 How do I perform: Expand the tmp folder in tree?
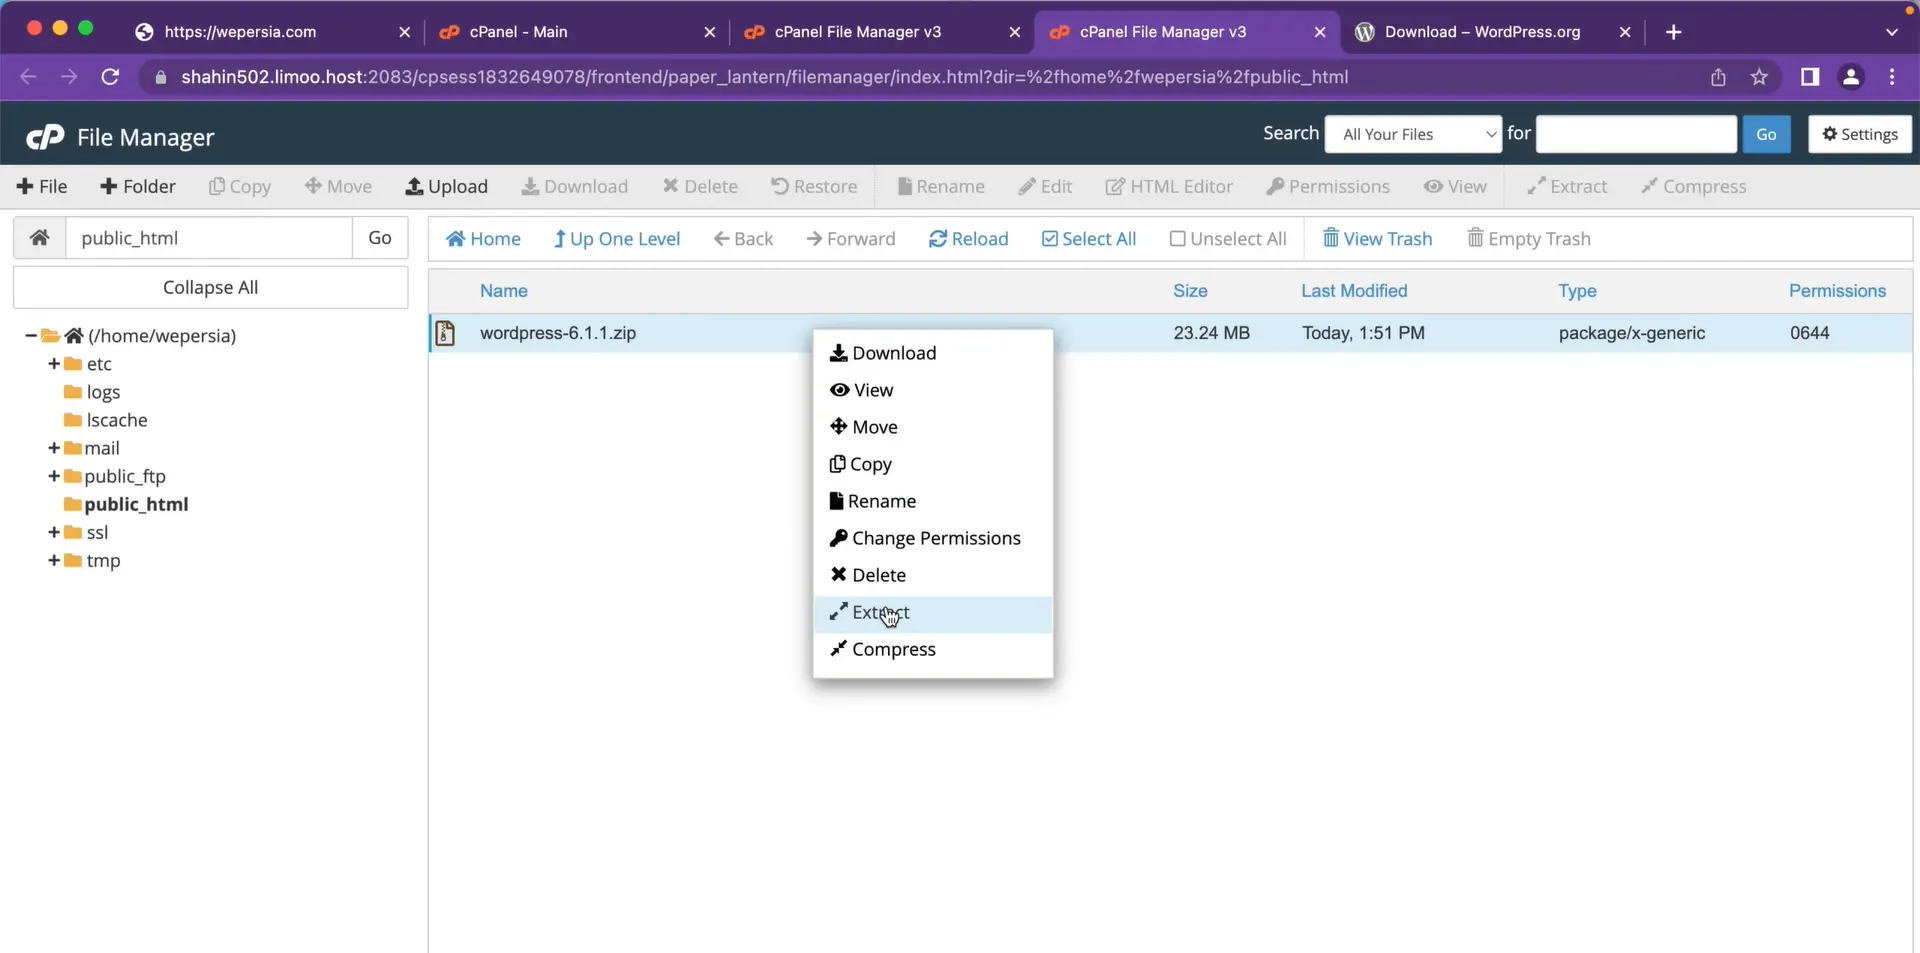click(54, 560)
